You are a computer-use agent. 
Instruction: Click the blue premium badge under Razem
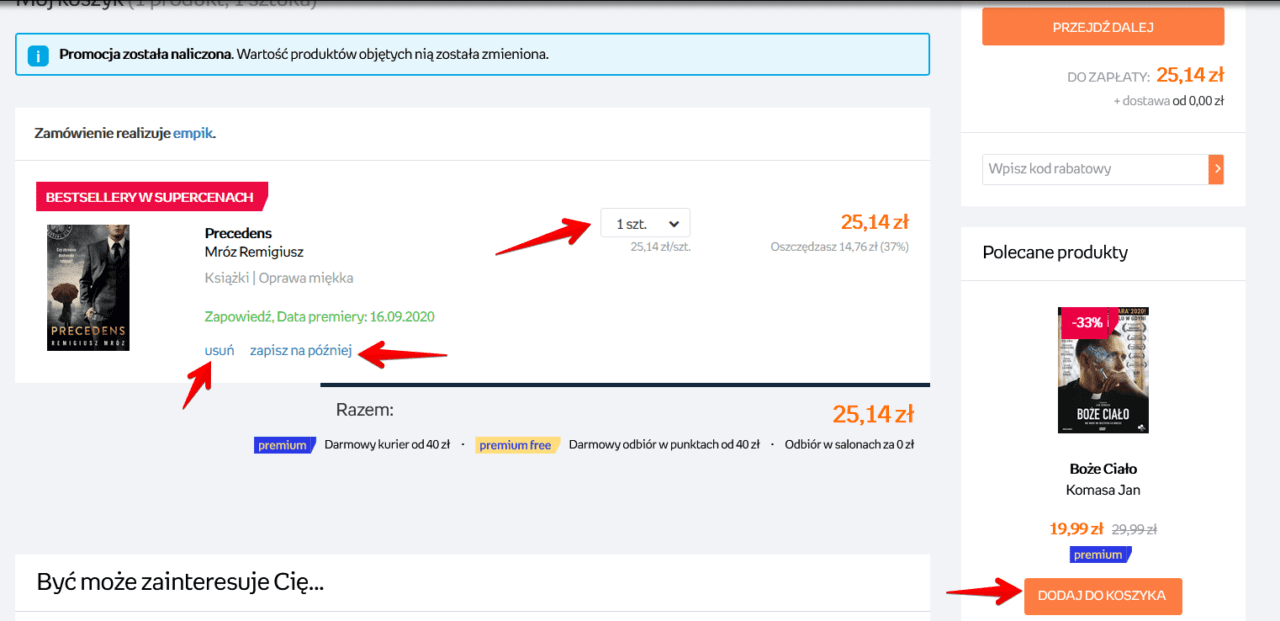tap(284, 445)
